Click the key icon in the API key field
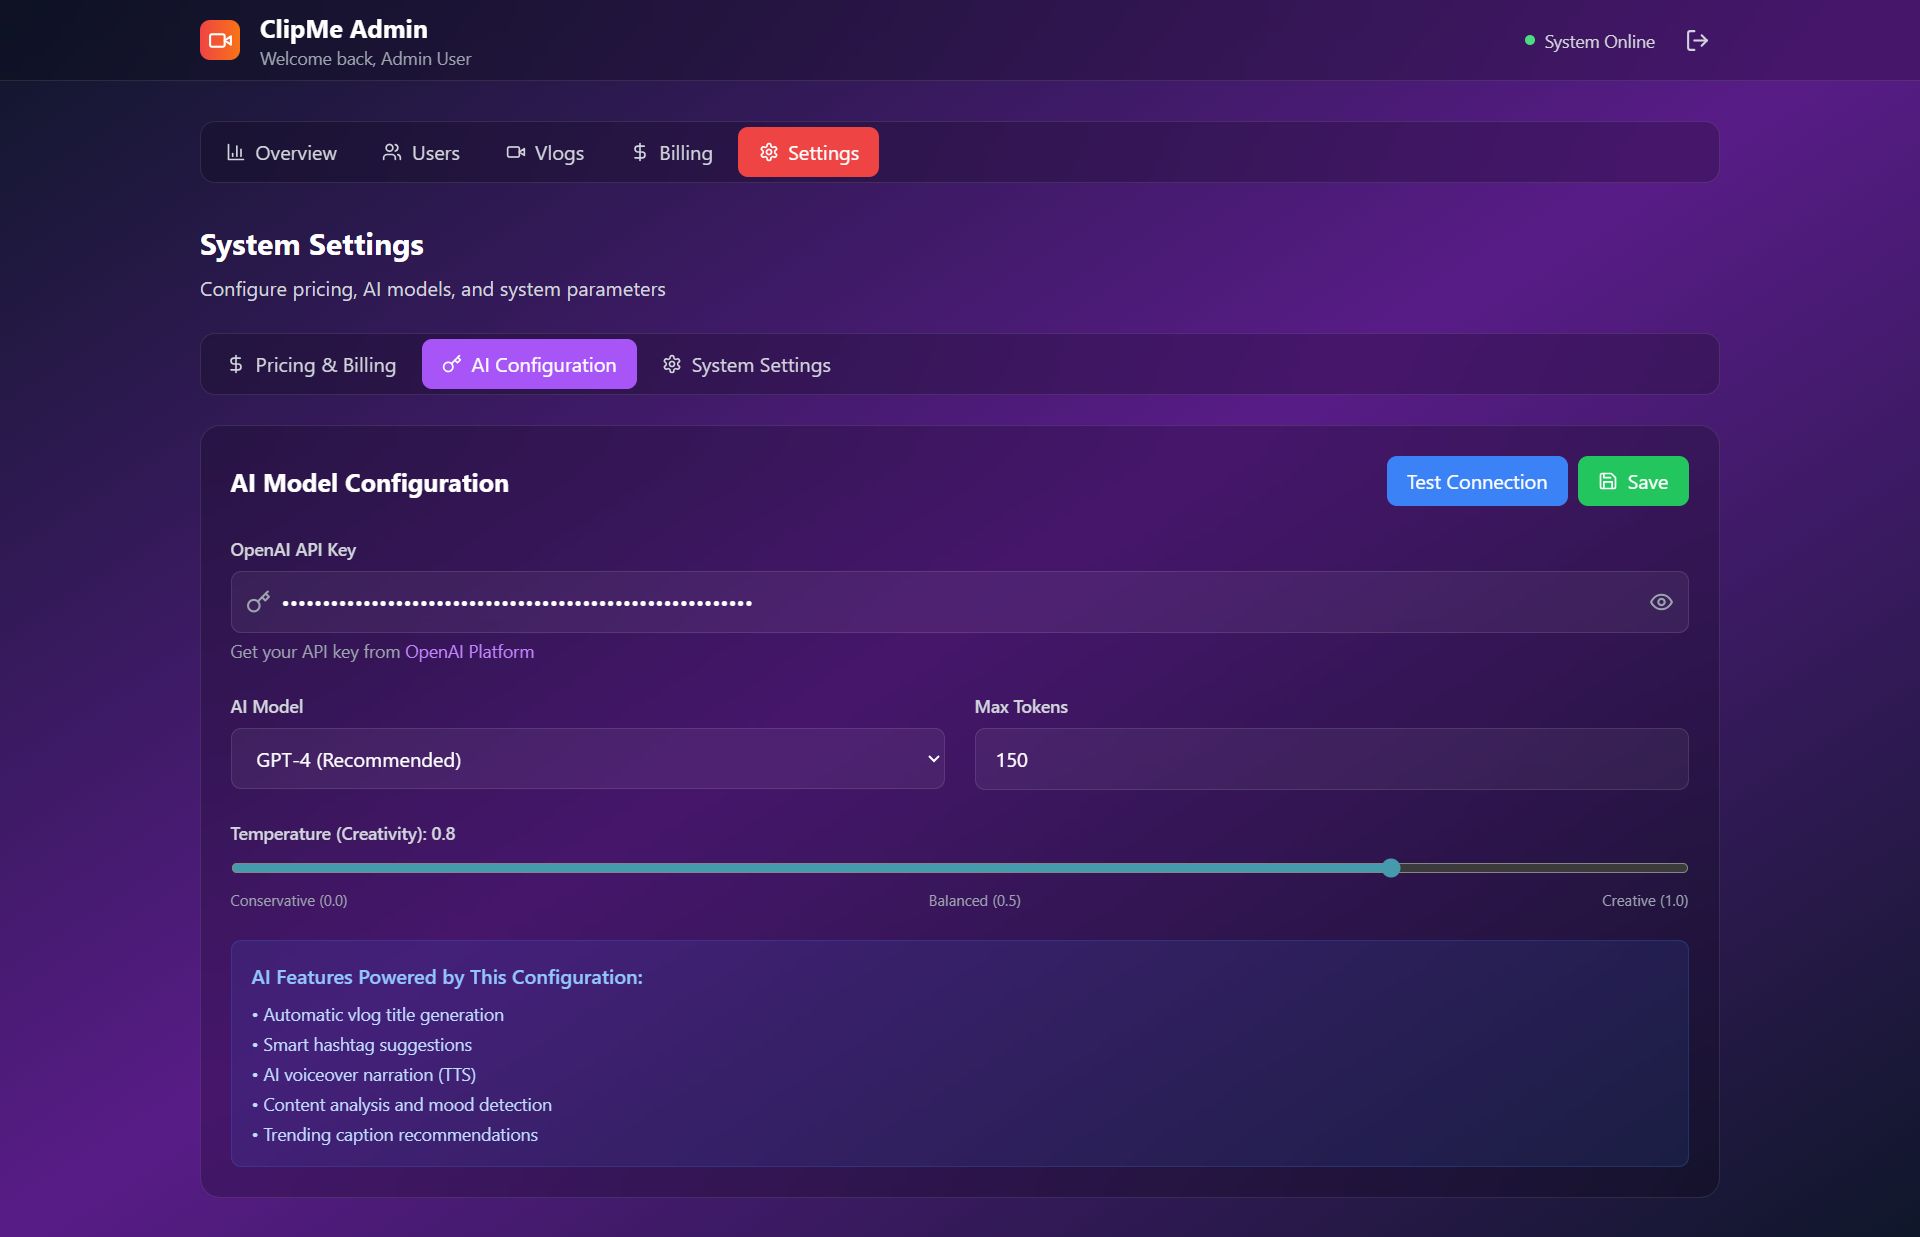1920x1237 pixels. pos(258,602)
